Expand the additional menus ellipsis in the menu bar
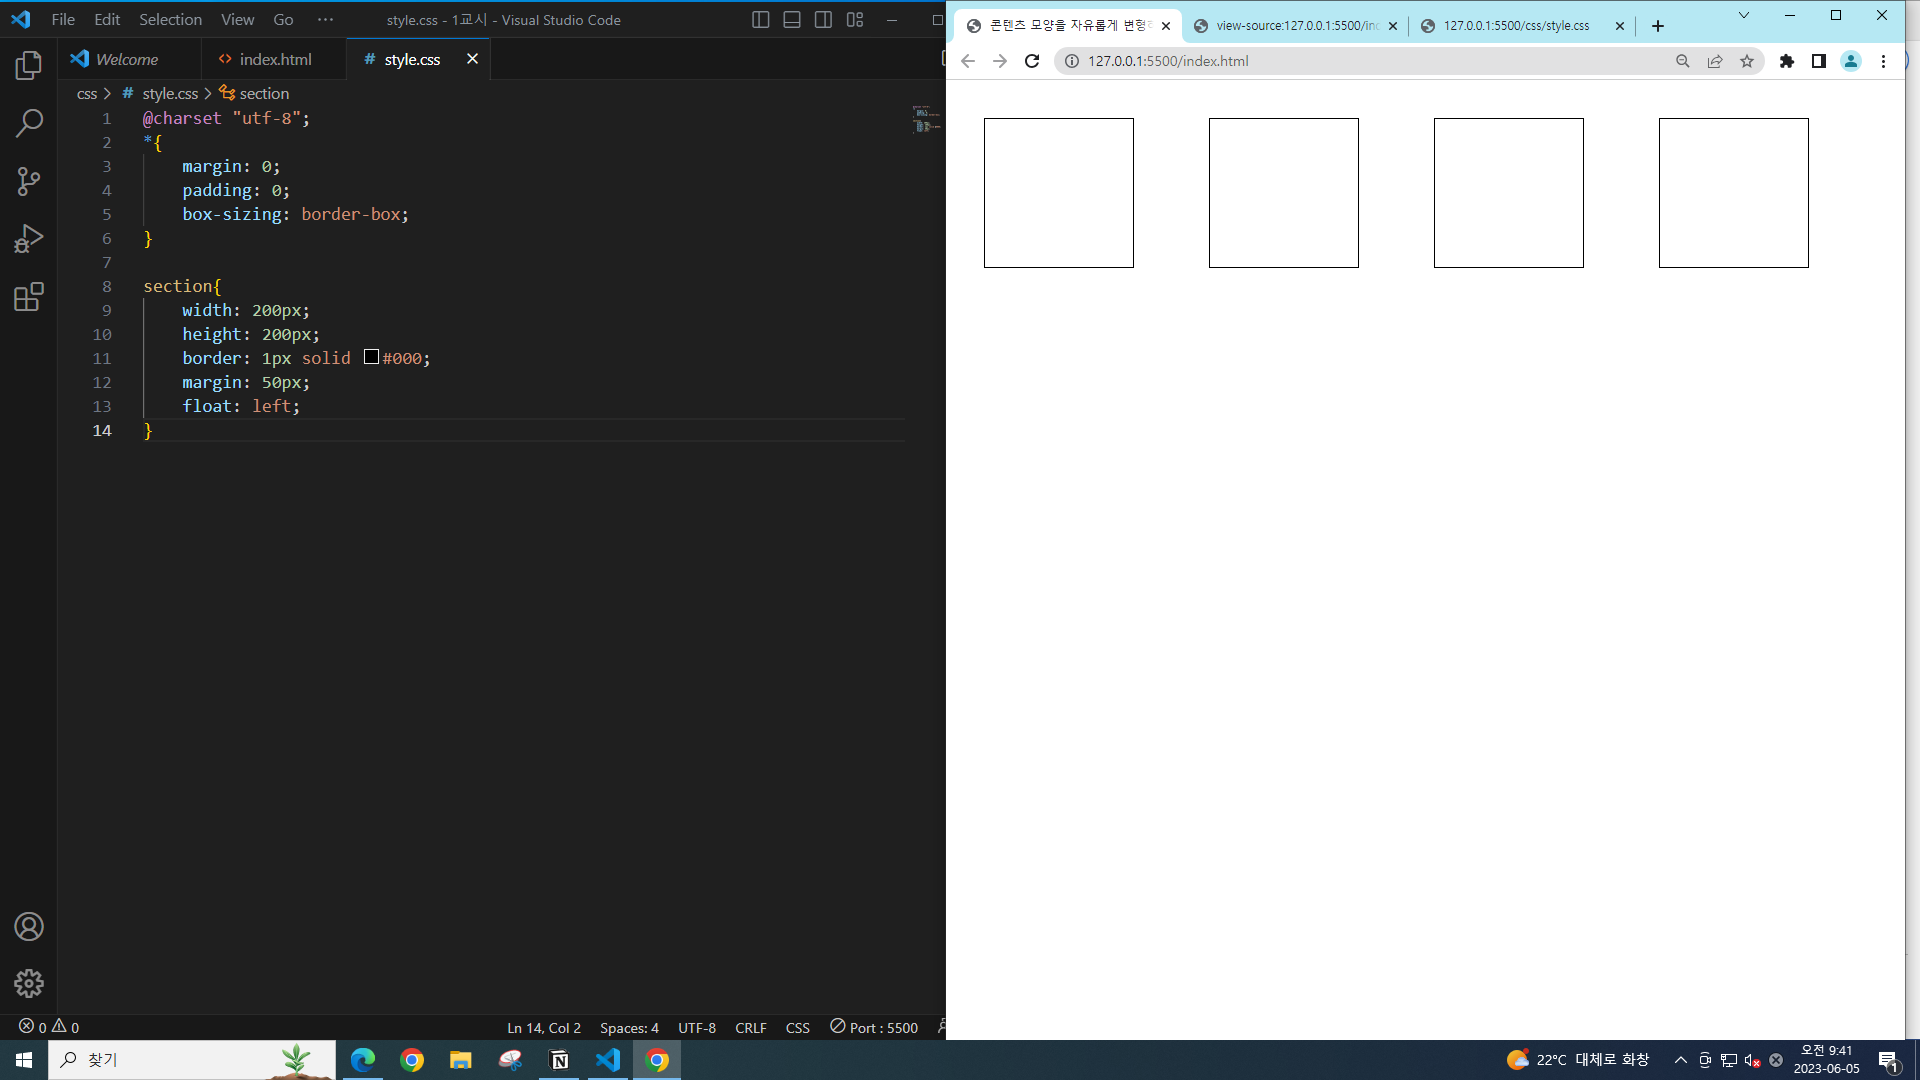Screen dimensions: 1920x1080 click(325, 20)
